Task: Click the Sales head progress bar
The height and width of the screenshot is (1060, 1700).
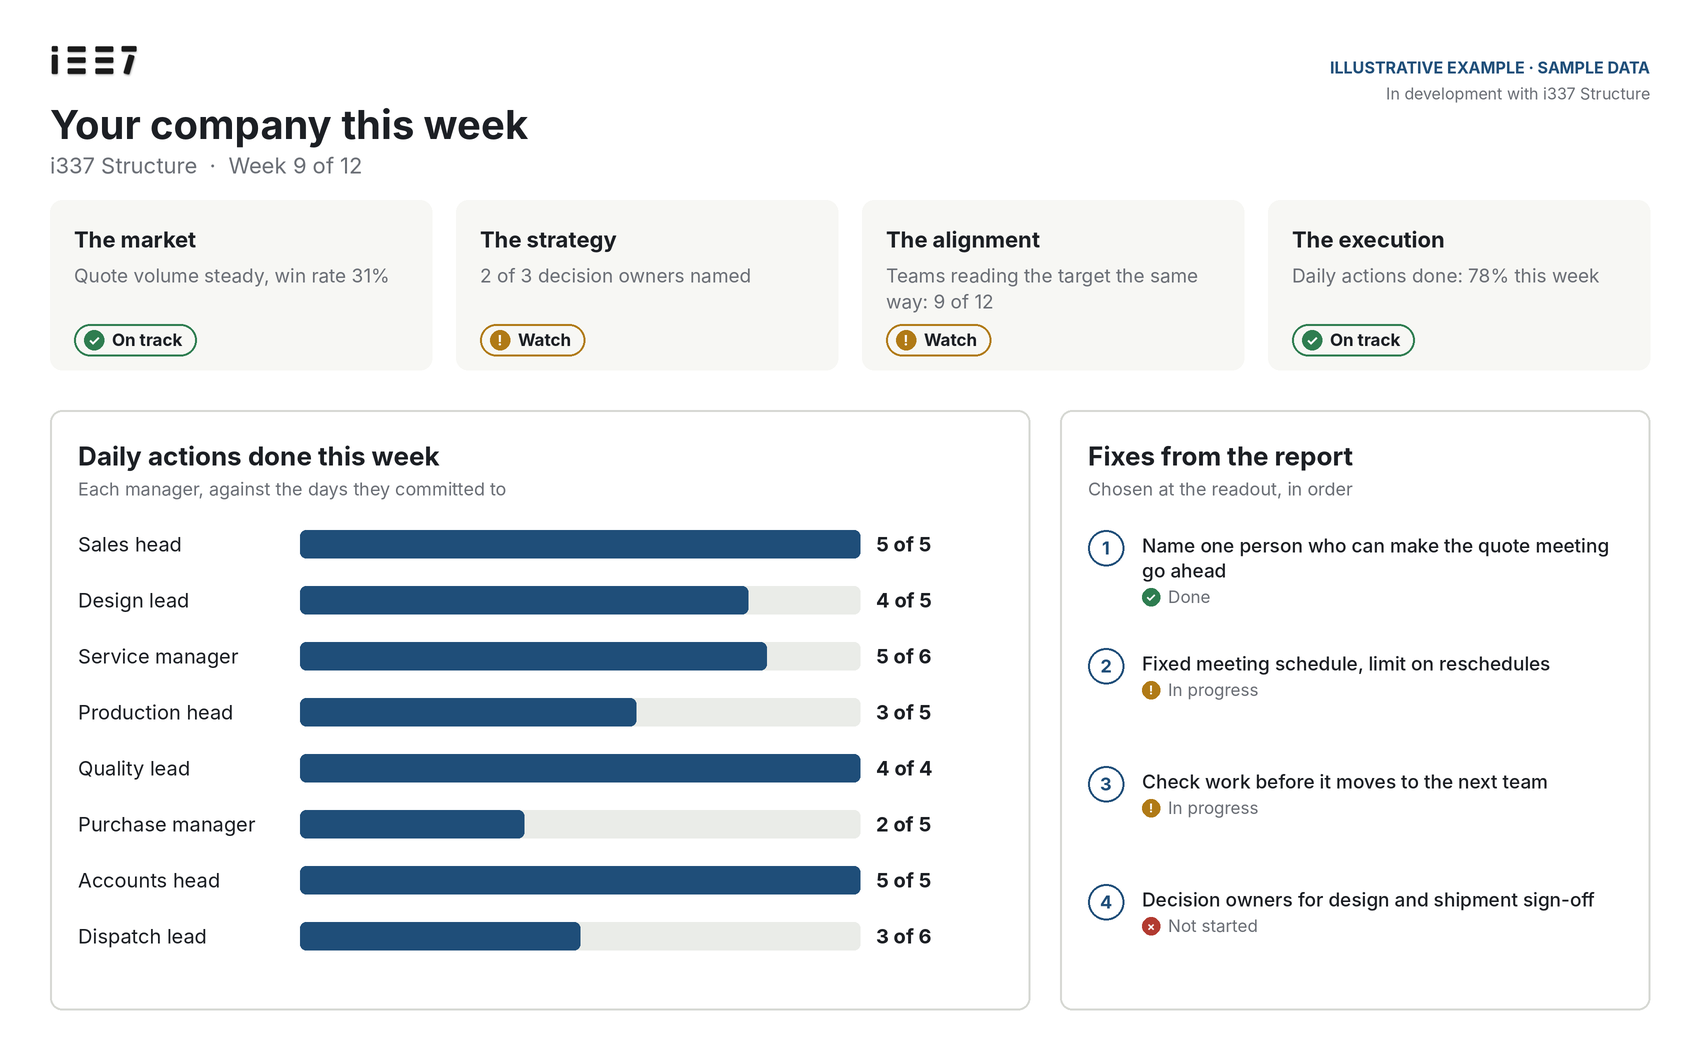Action: [x=580, y=544]
